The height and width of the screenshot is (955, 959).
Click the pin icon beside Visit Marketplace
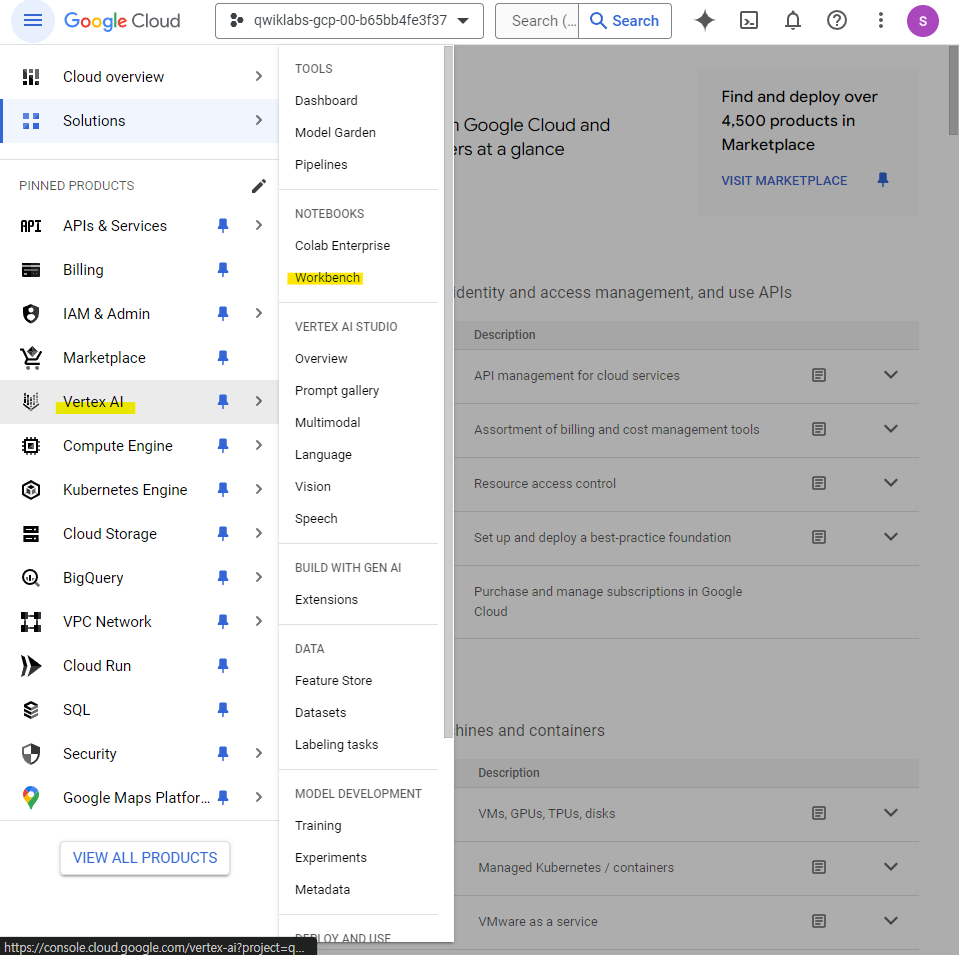[883, 180]
